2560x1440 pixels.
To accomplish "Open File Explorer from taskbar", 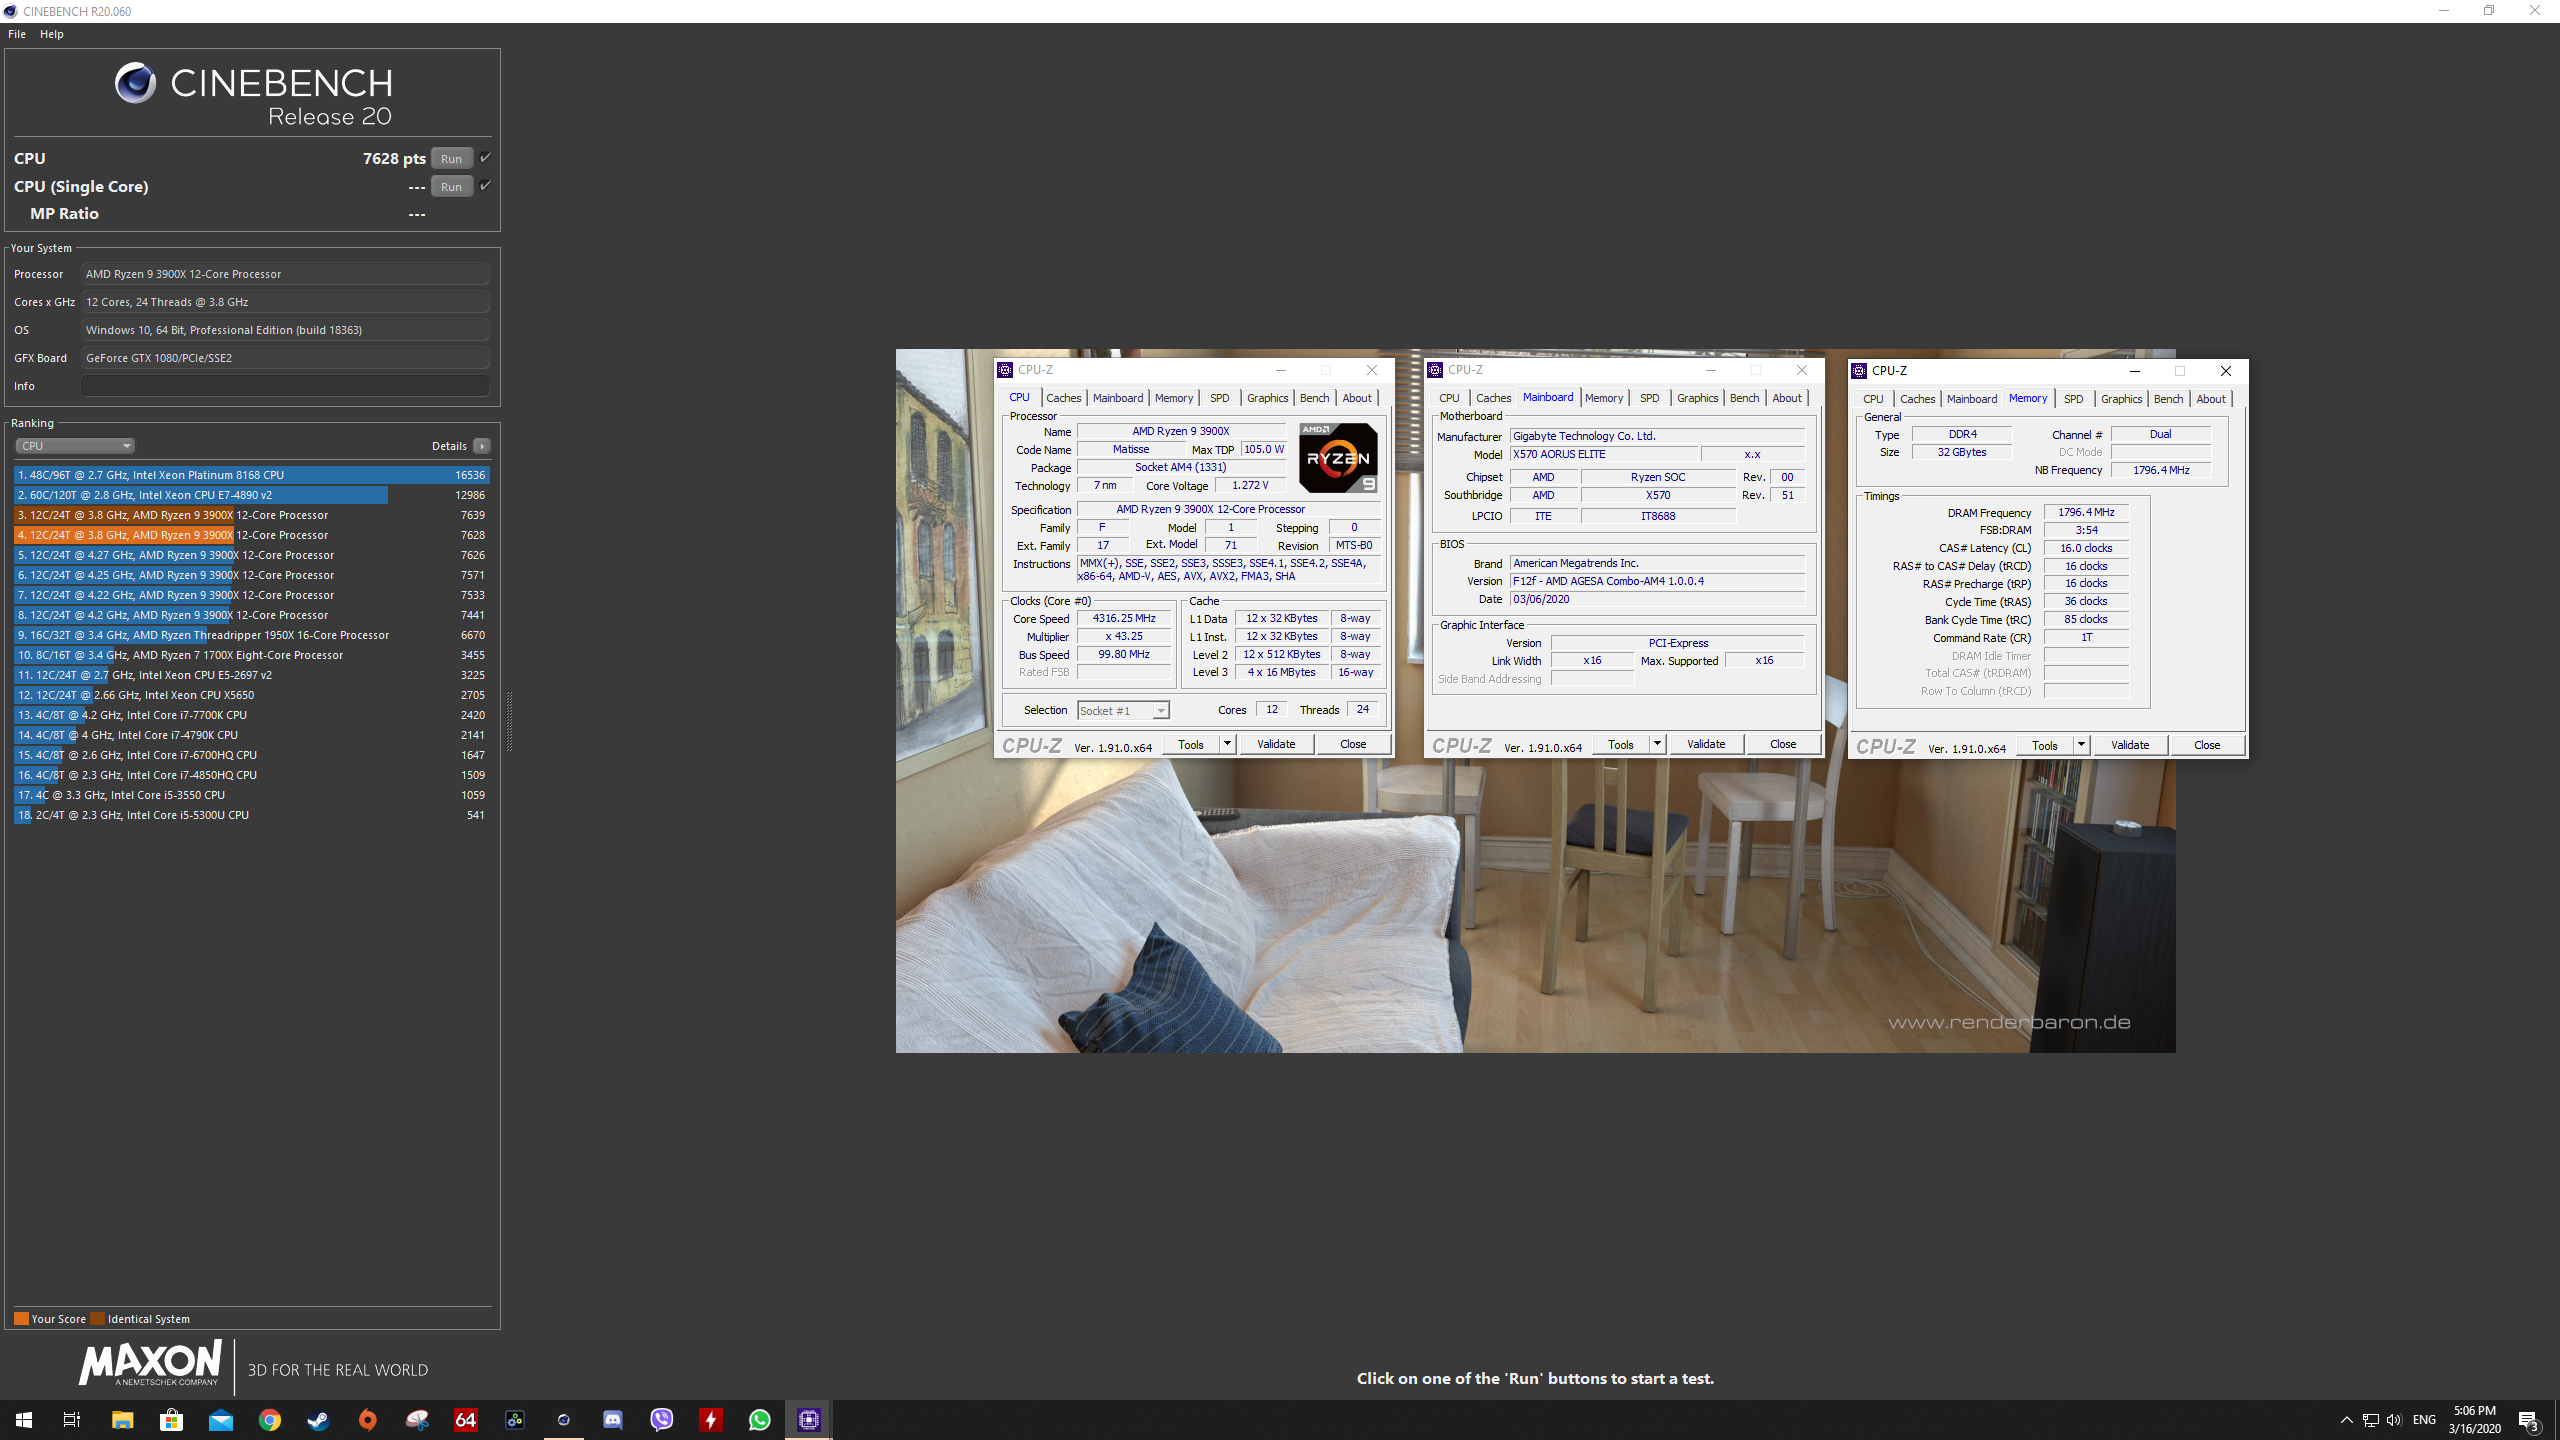I will click(x=122, y=1419).
